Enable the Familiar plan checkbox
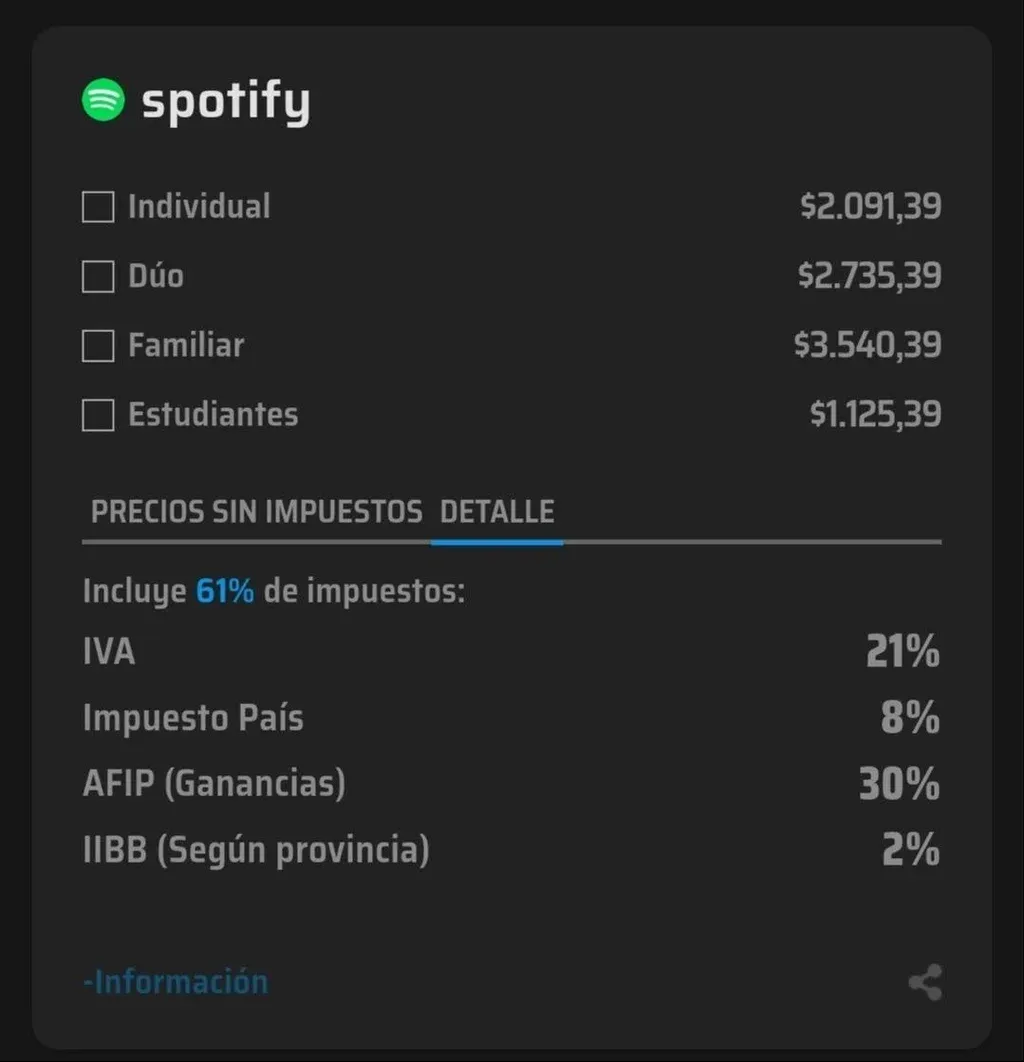1024x1062 pixels. coord(98,346)
